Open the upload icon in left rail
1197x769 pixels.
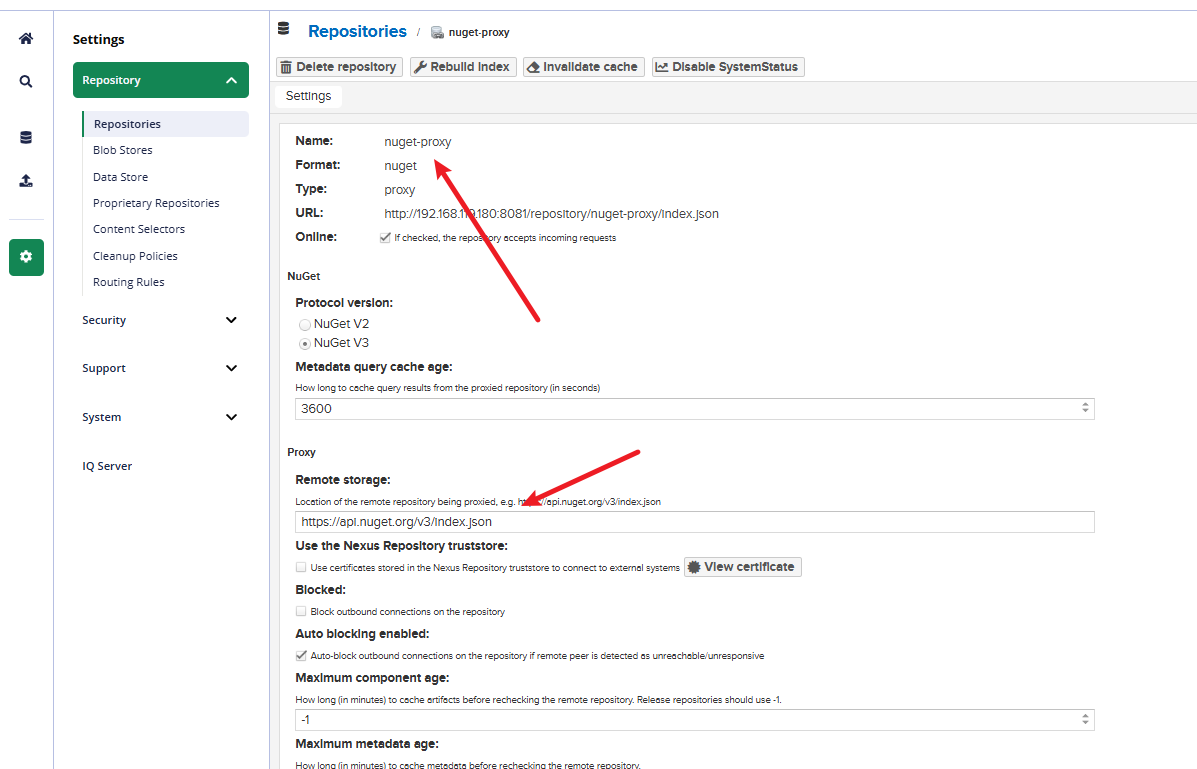pos(26,180)
